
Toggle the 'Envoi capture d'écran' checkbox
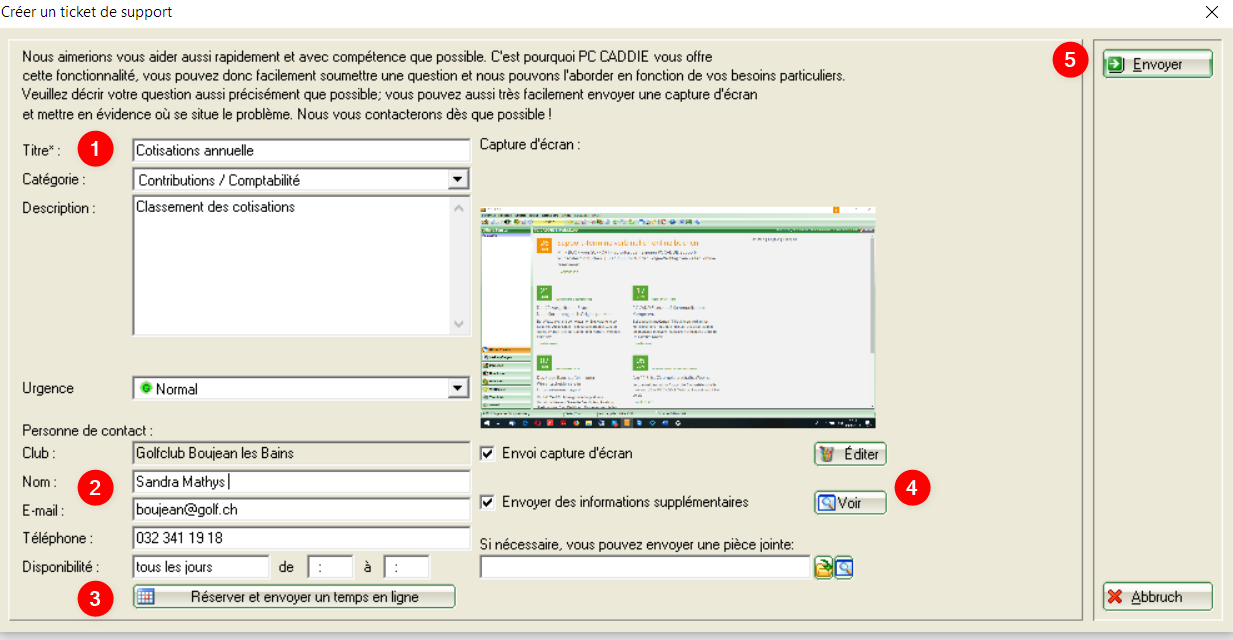[488, 453]
